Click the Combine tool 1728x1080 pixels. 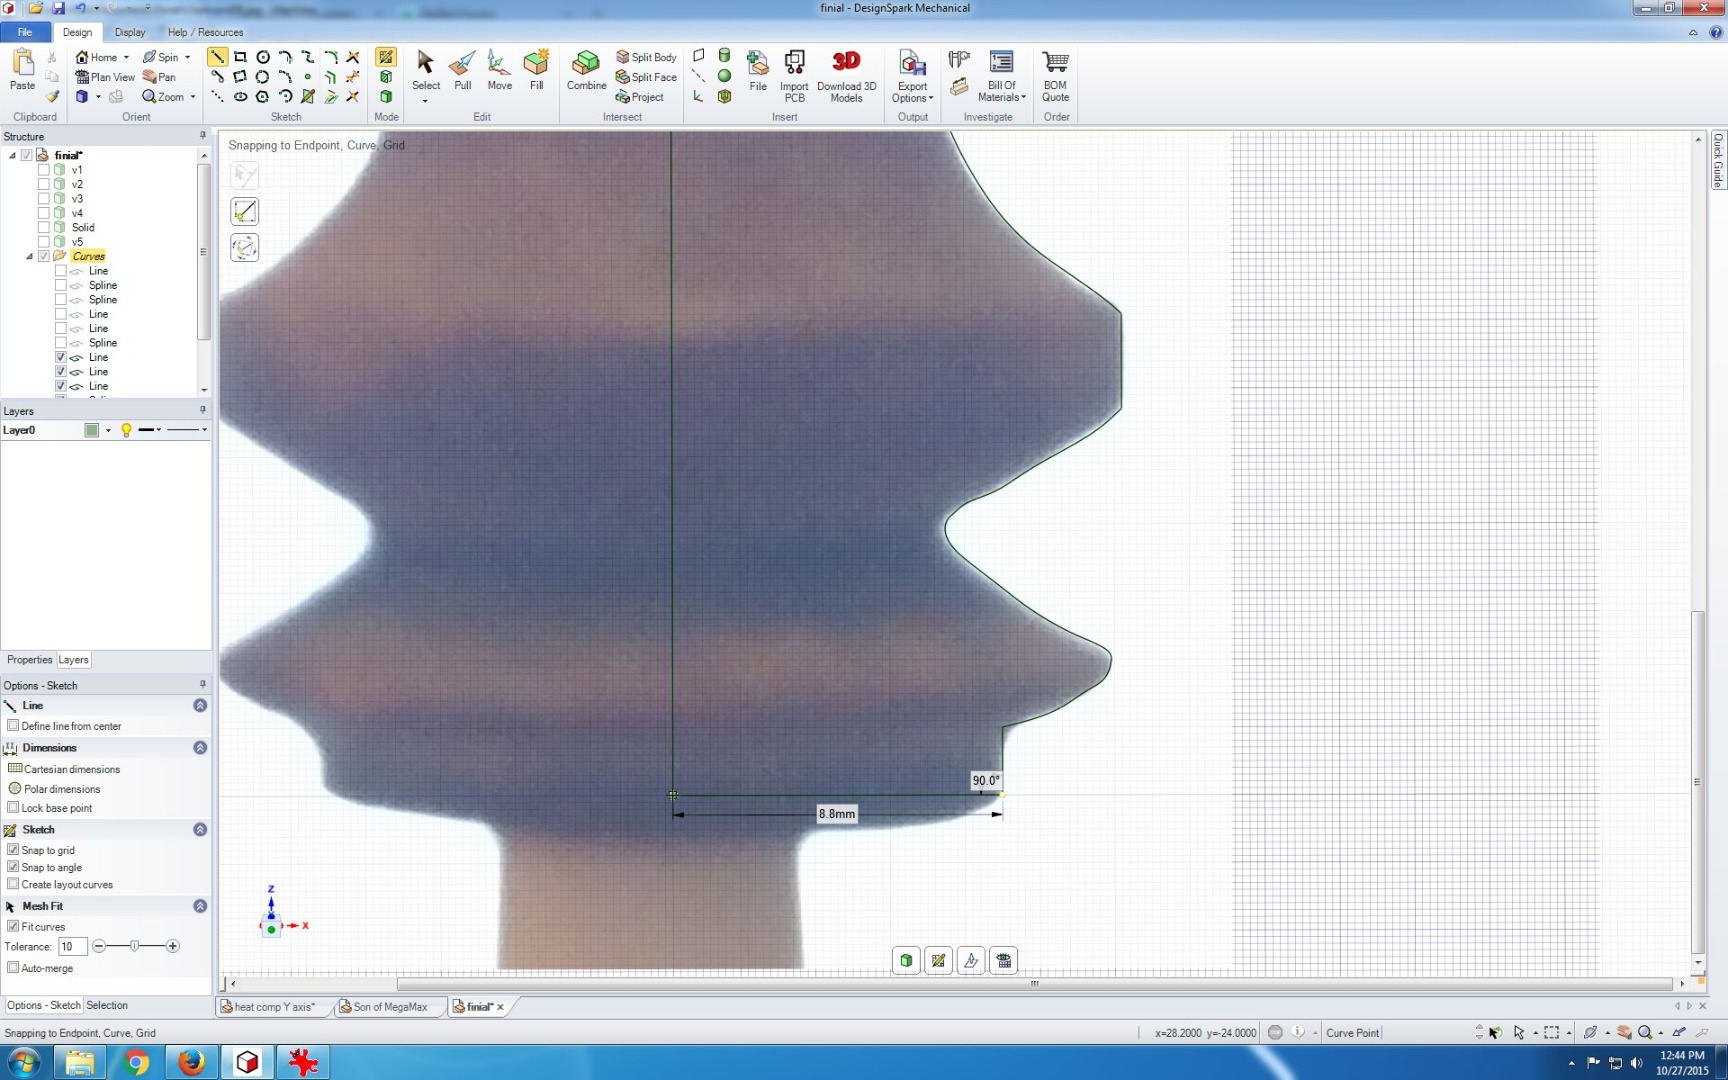click(x=586, y=70)
